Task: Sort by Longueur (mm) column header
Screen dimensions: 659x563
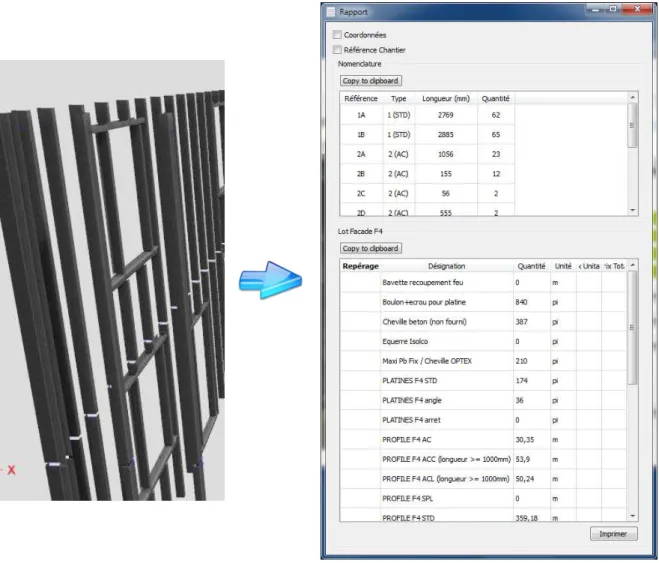Action: [x=446, y=98]
